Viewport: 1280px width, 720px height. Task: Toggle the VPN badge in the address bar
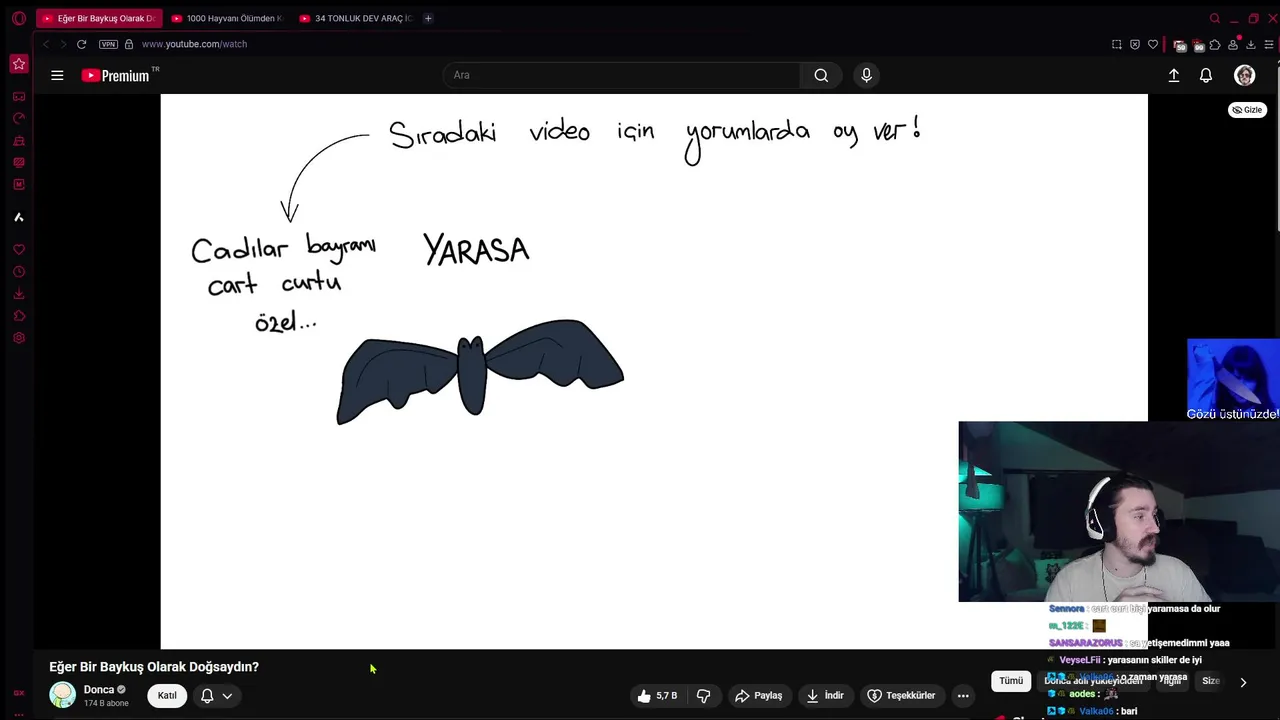(108, 44)
